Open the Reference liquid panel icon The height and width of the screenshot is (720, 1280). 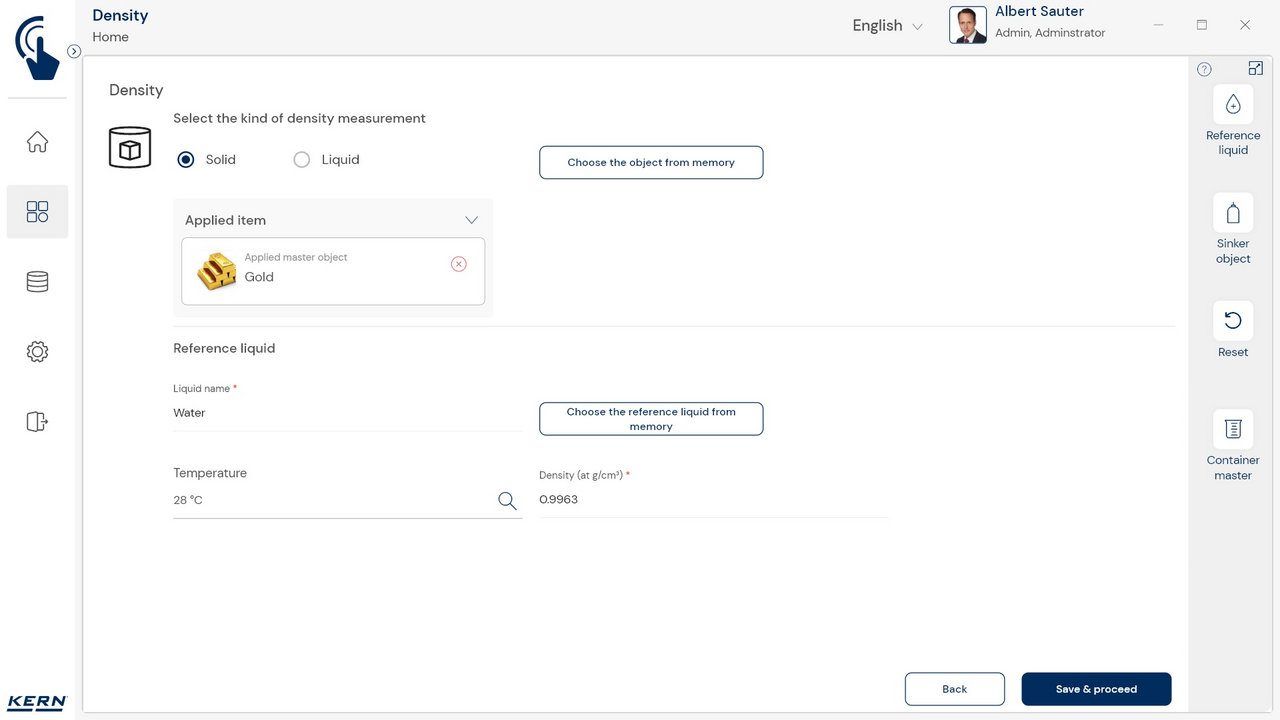[1232, 105]
